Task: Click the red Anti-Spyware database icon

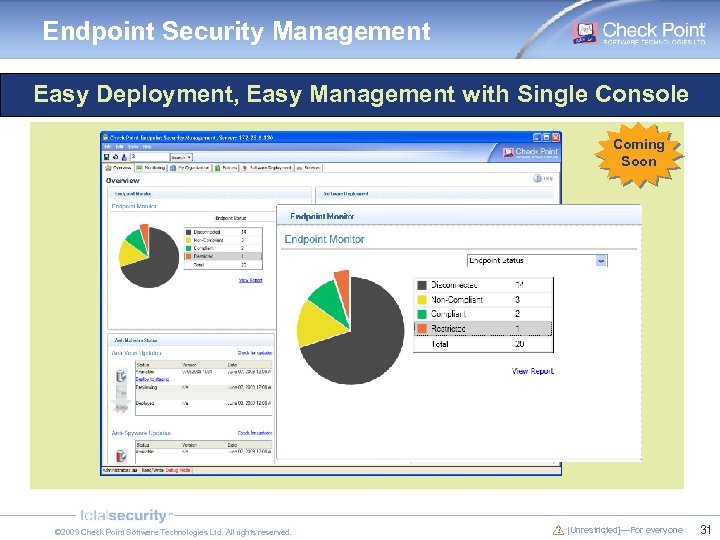Action: [121, 455]
